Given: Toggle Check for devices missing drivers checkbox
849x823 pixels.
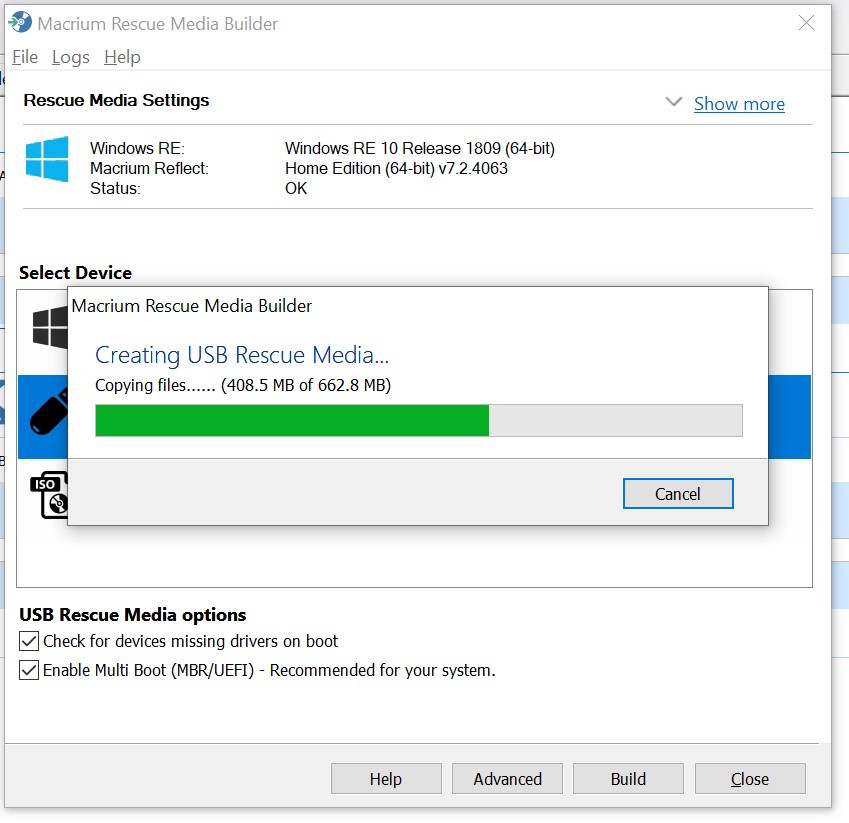Looking at the screenshot, I should tap(29, 641).
